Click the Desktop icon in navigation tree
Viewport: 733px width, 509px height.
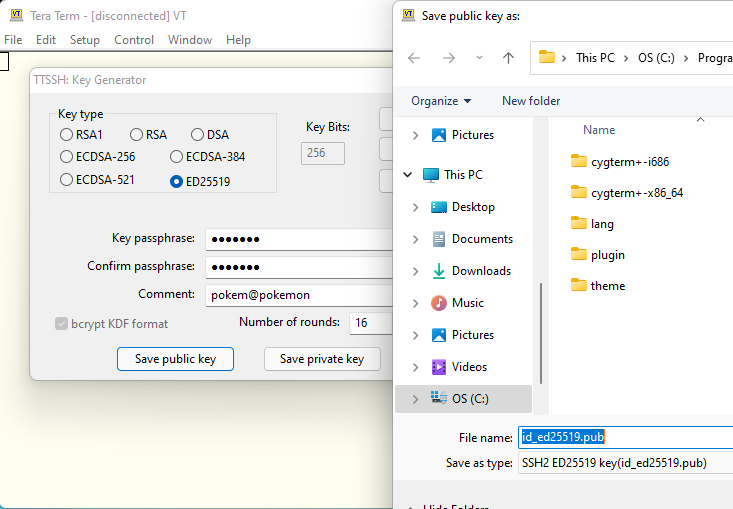pyautogui.click(x=438, y=207)
